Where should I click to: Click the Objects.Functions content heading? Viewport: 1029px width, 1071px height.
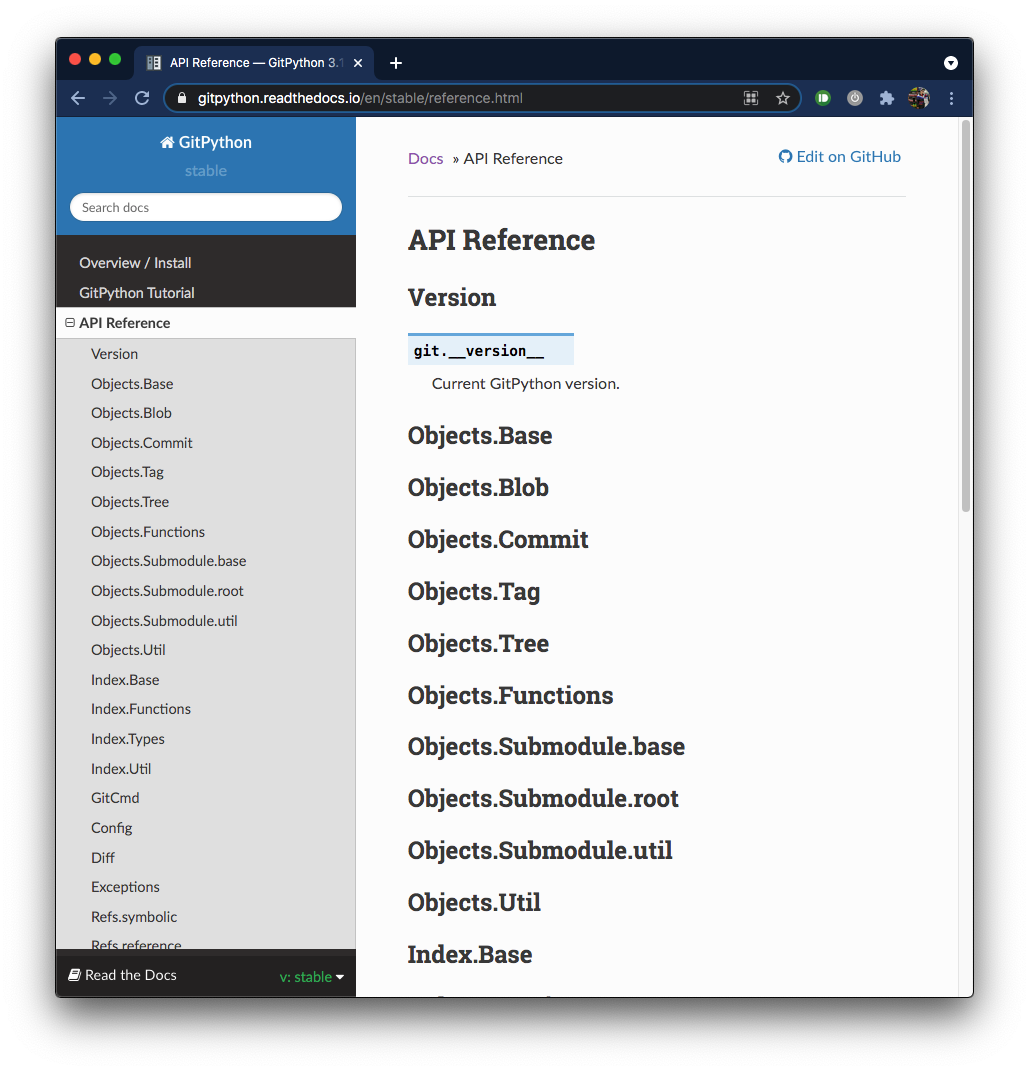coord(510,695)
